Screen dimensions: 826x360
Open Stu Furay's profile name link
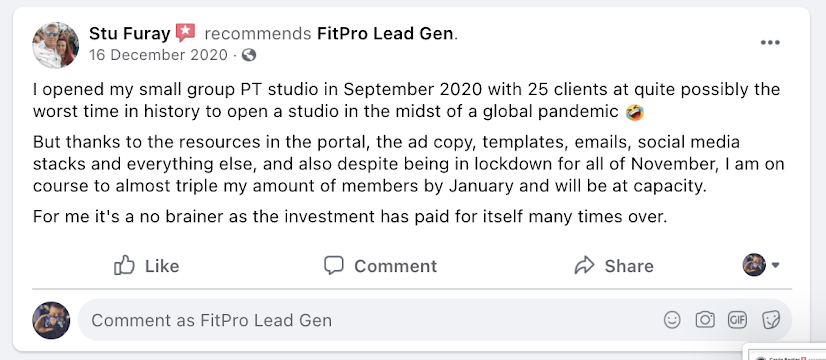(130, 34)
